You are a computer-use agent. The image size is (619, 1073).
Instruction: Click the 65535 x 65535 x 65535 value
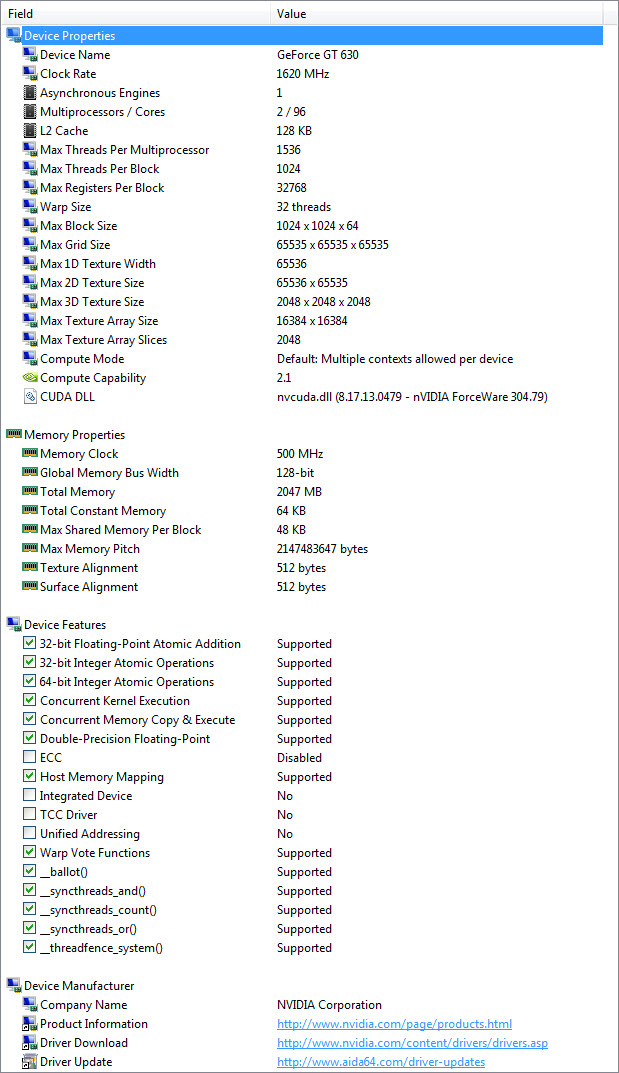tap(333, 245)
